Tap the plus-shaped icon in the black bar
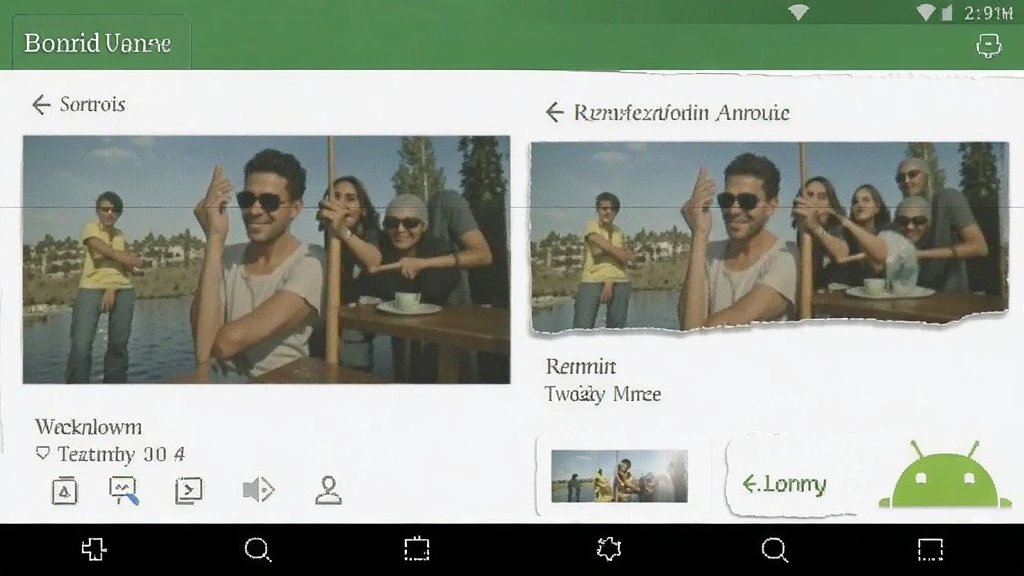 [94, 549]
